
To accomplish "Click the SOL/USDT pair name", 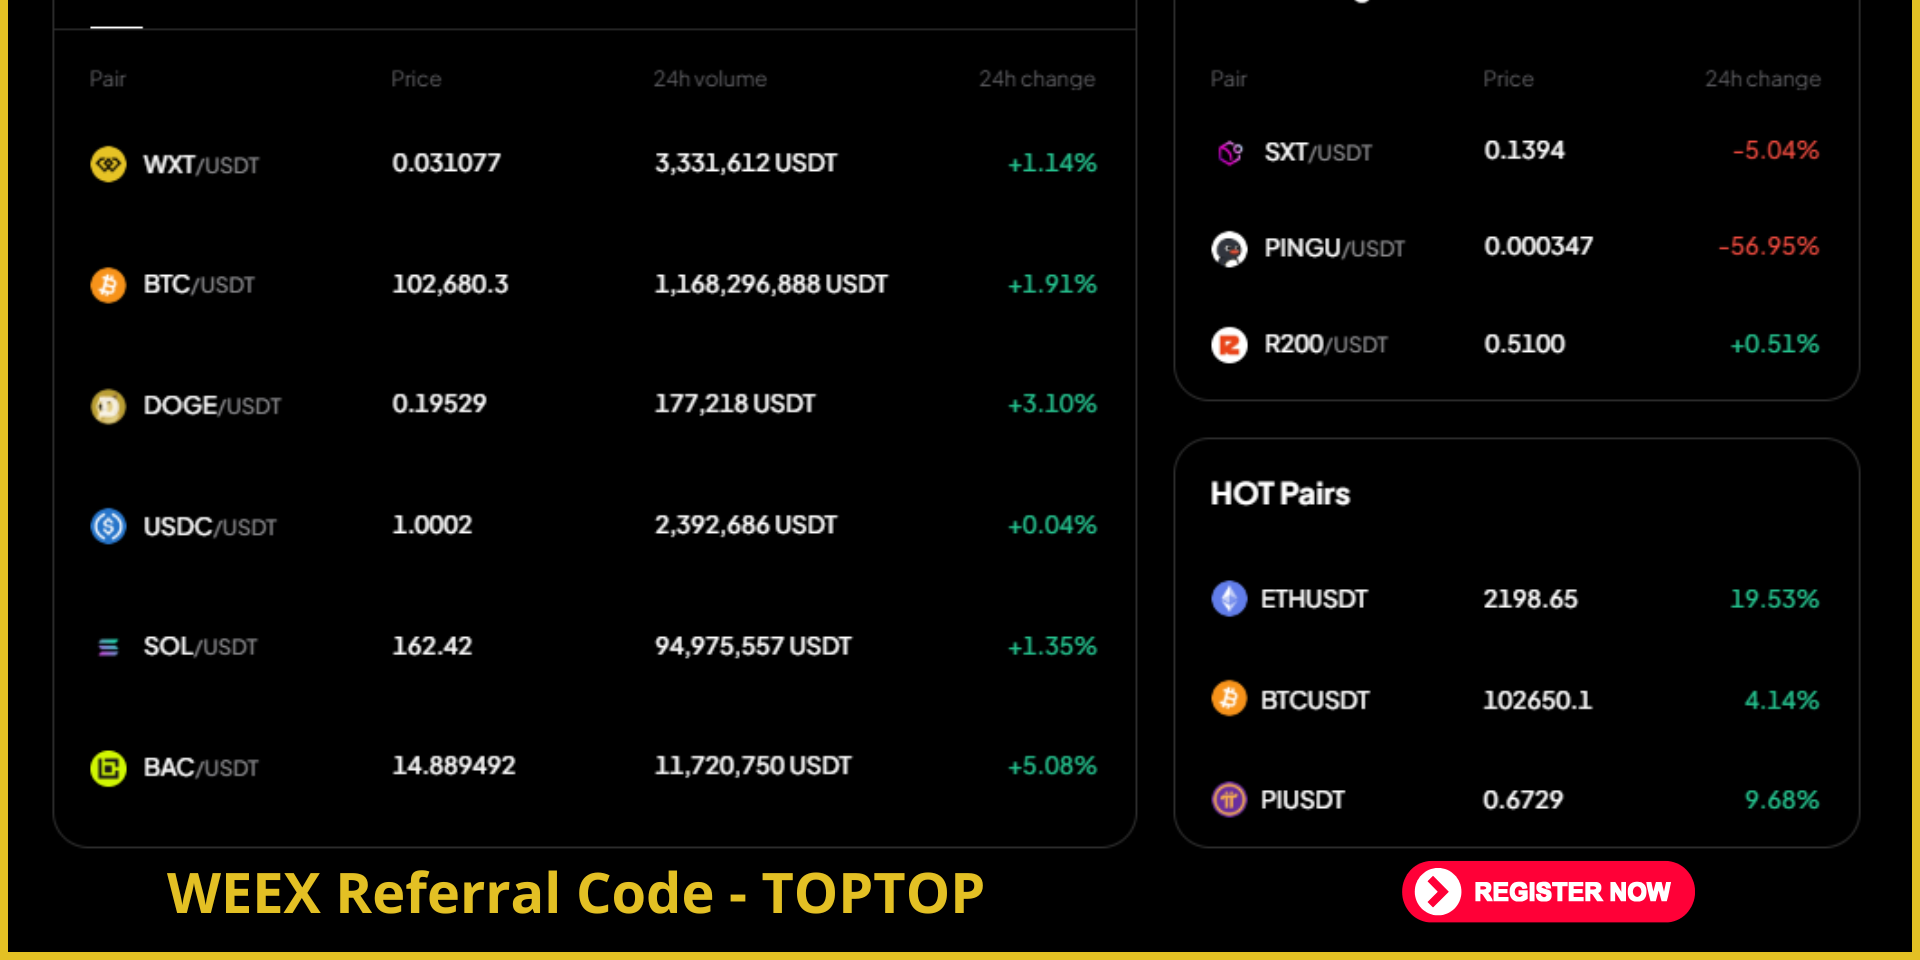I will [x=200, y=646].
